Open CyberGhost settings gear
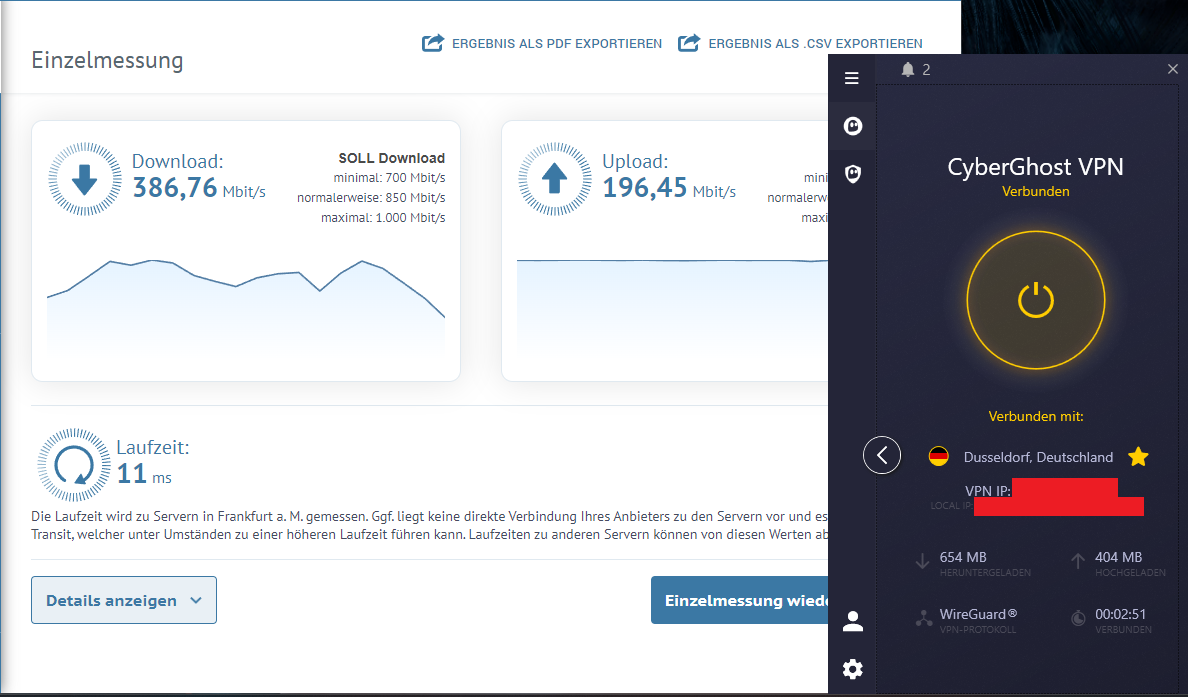The image size is (1188, 697). pos(852,669)
